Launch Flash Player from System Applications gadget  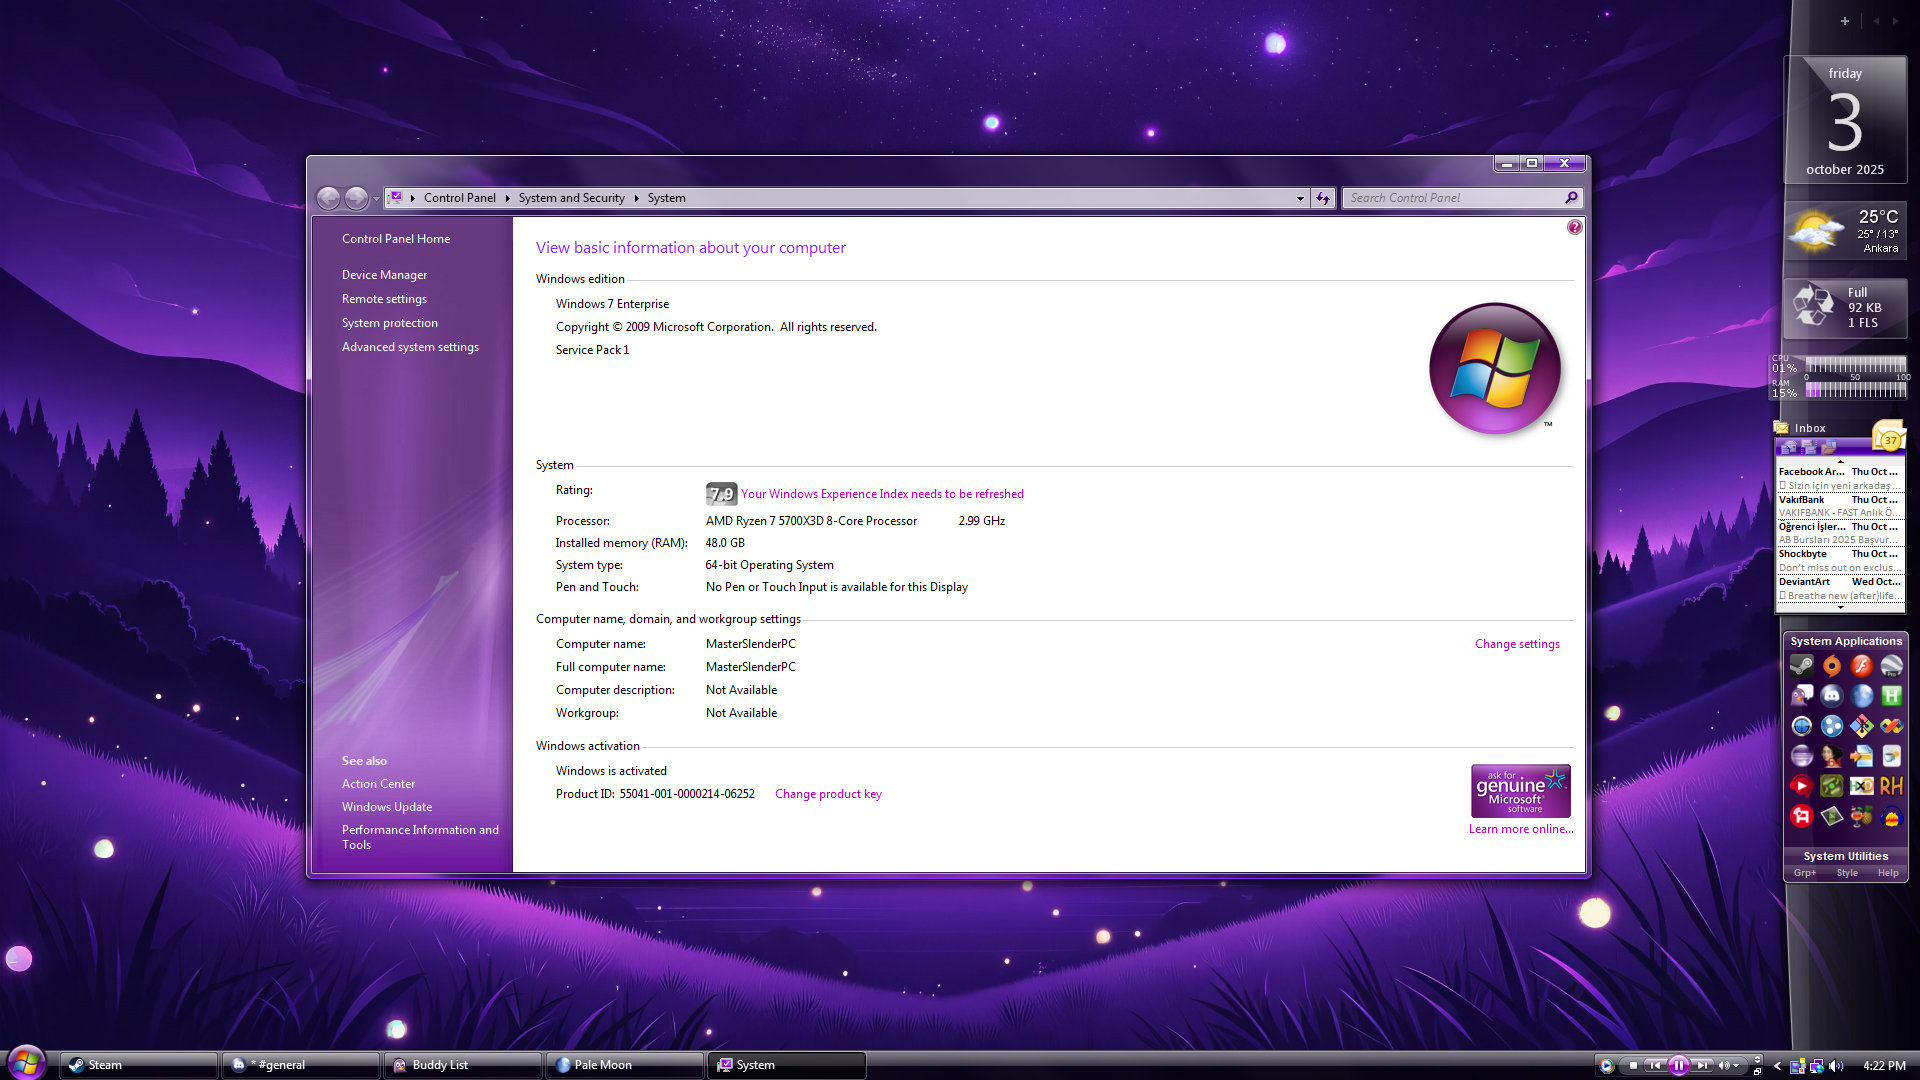(1861, 666)
